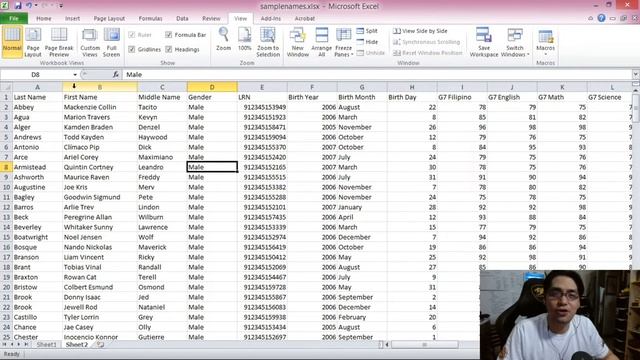
Task: Toggle the Headings checkbox
Action: [x=169, y=49]
